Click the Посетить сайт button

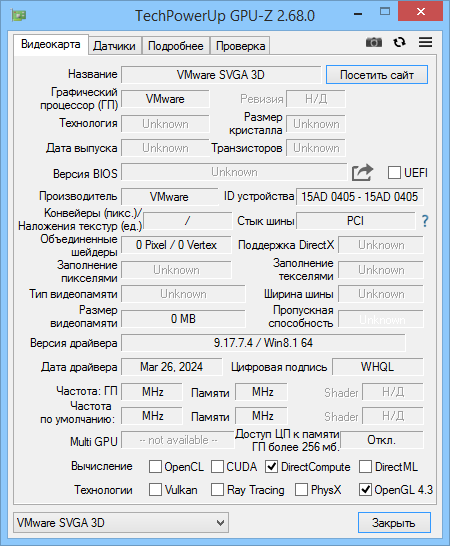(x=377, y=75)
